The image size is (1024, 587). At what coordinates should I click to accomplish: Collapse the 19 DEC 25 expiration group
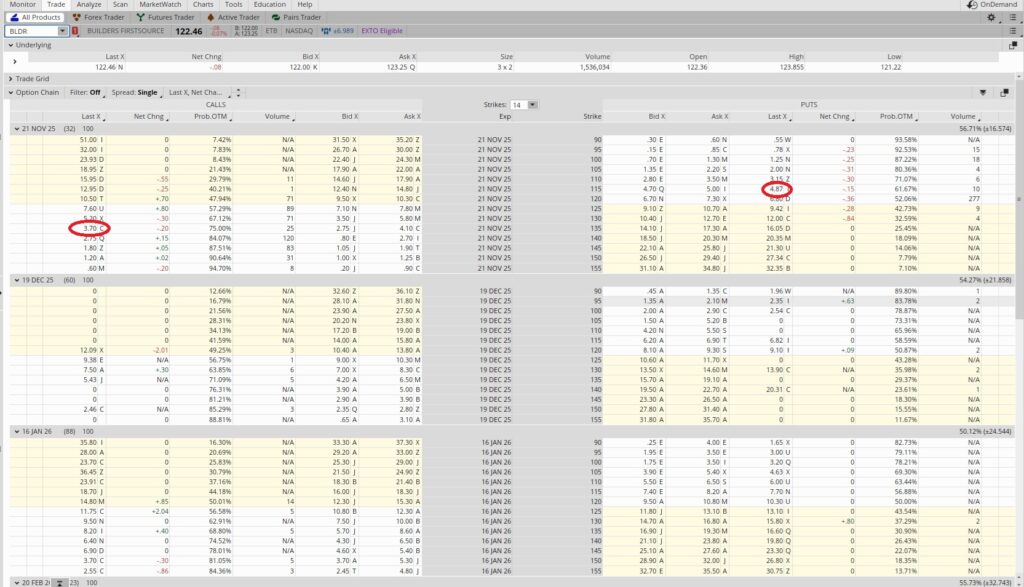(14, 279)
